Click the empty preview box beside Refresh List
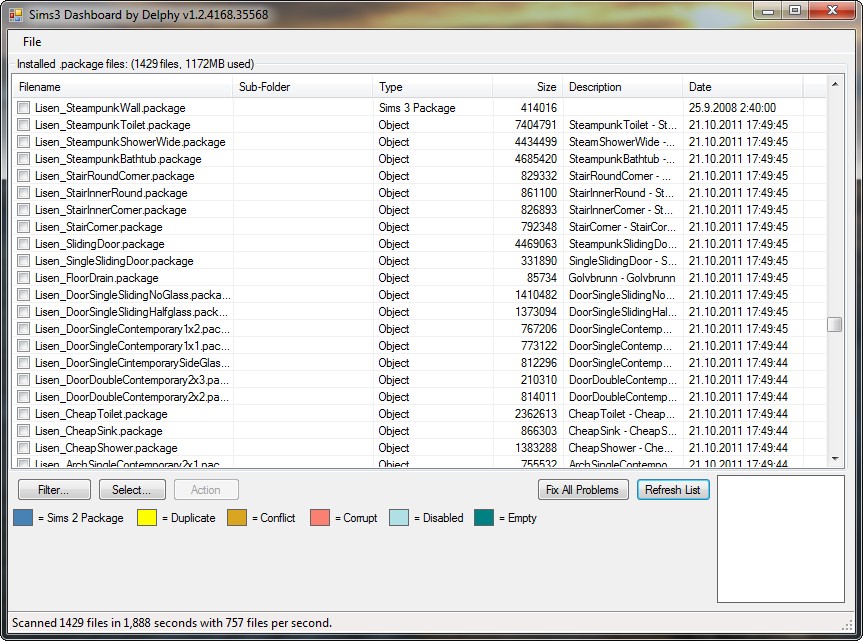The height and width of the screenshot is (641, 863). coord(780,539)
